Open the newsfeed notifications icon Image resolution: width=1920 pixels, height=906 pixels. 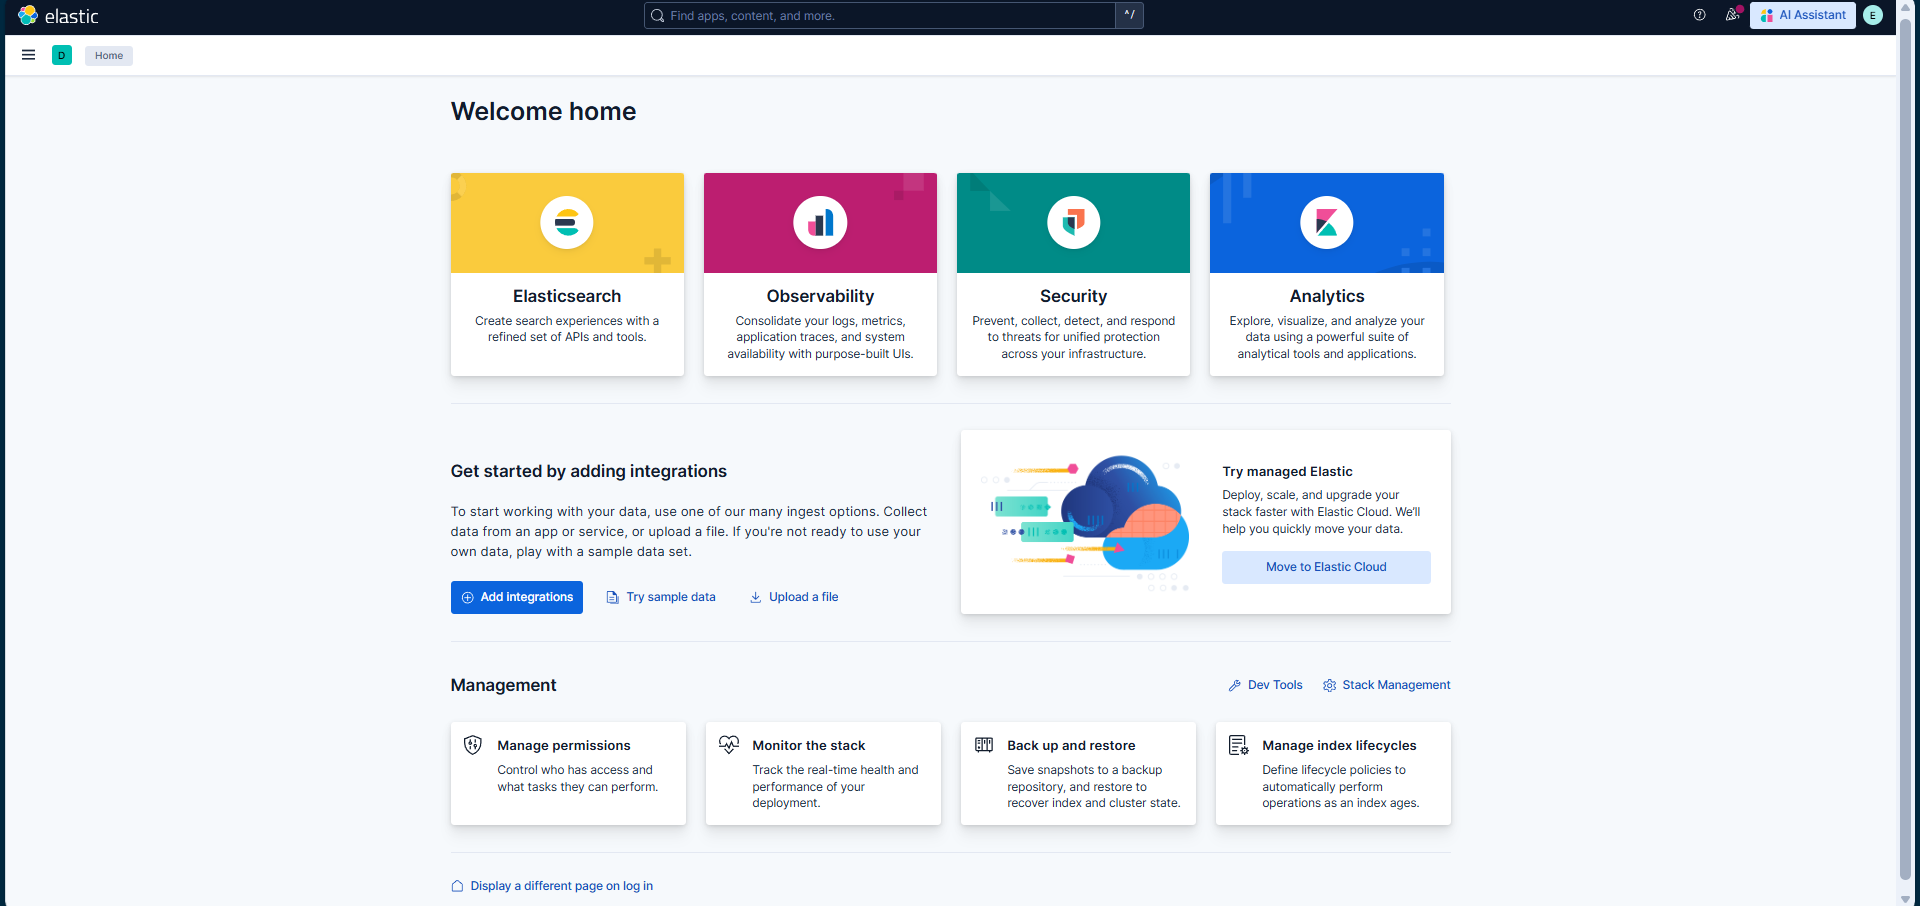tap(1732, 15)
